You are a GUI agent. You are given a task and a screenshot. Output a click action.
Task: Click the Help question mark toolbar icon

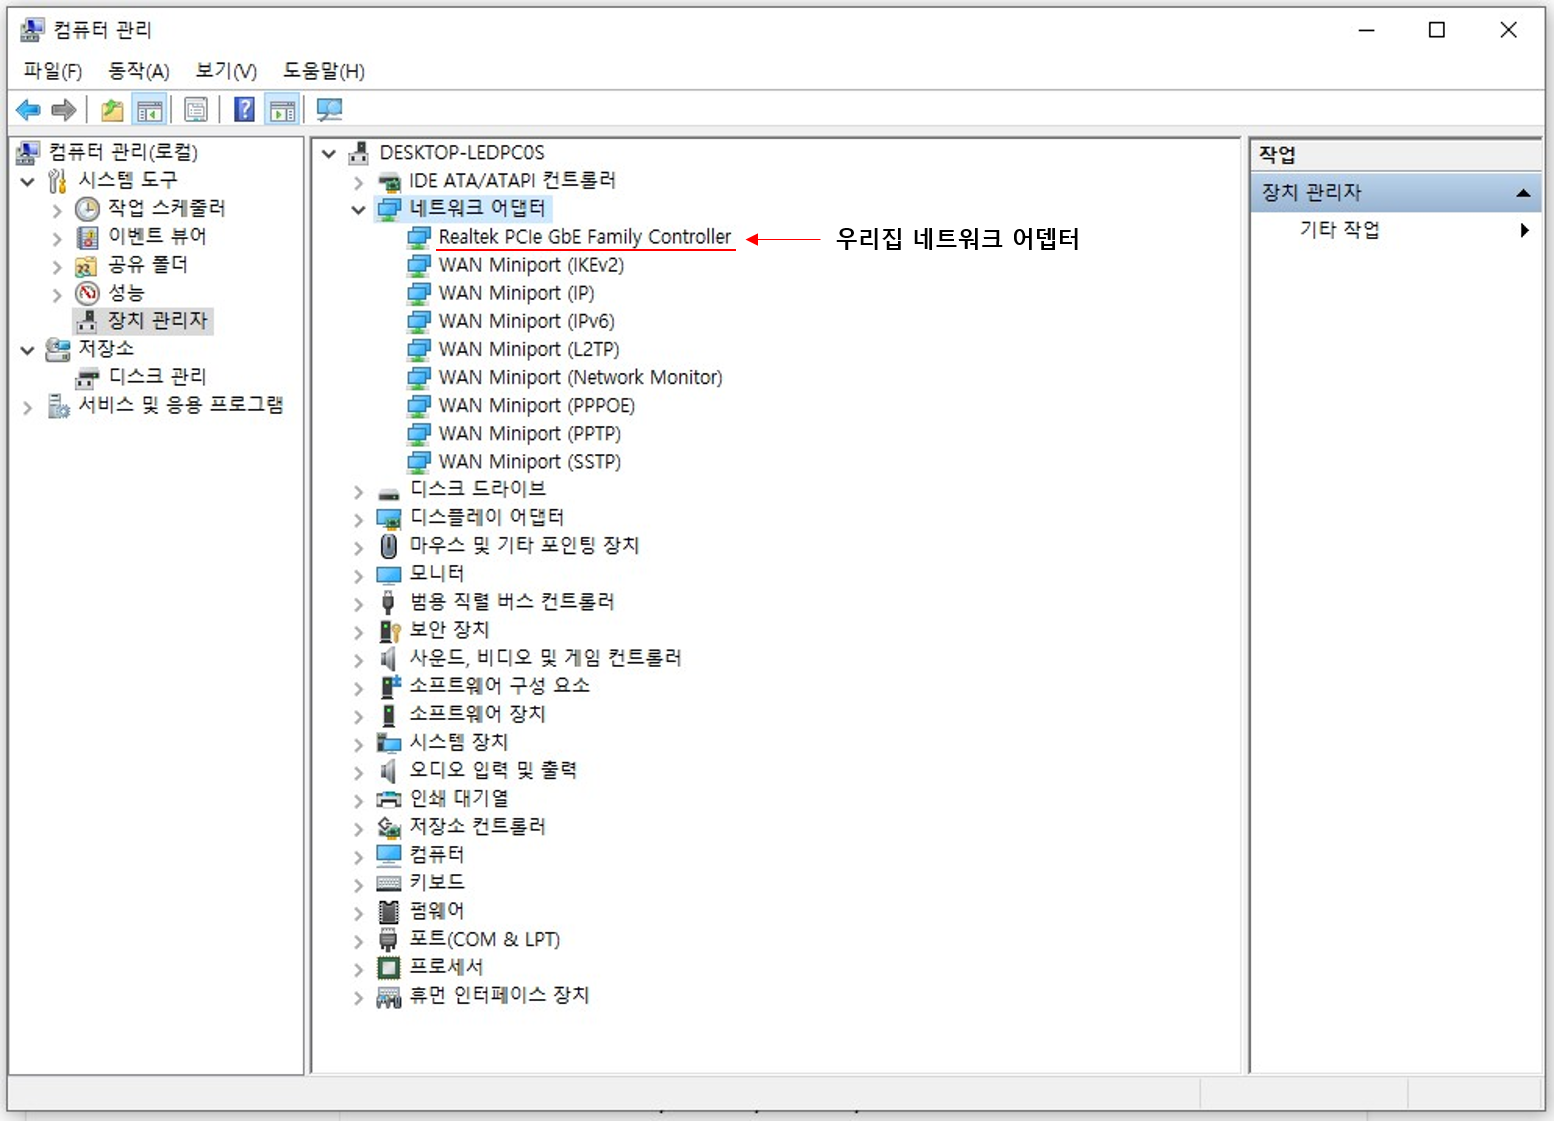244,109
